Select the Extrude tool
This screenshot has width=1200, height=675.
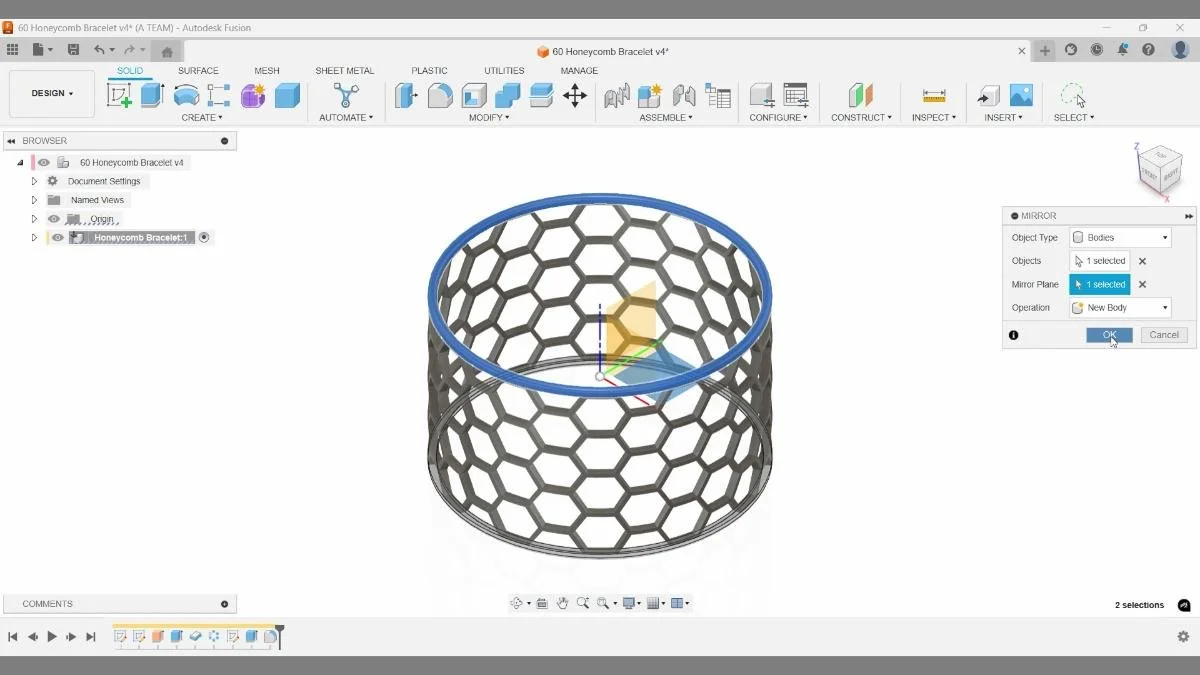[152, 95]
